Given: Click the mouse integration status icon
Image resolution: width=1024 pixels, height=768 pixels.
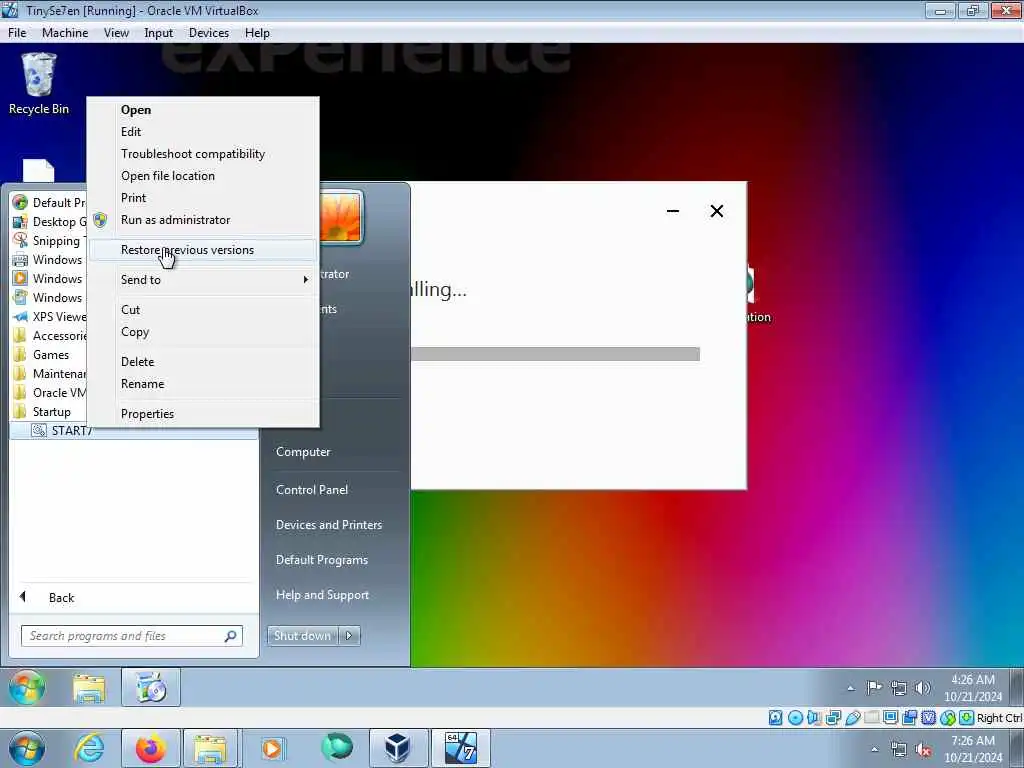Looking at the screenshot, I should tap(948, 718).
